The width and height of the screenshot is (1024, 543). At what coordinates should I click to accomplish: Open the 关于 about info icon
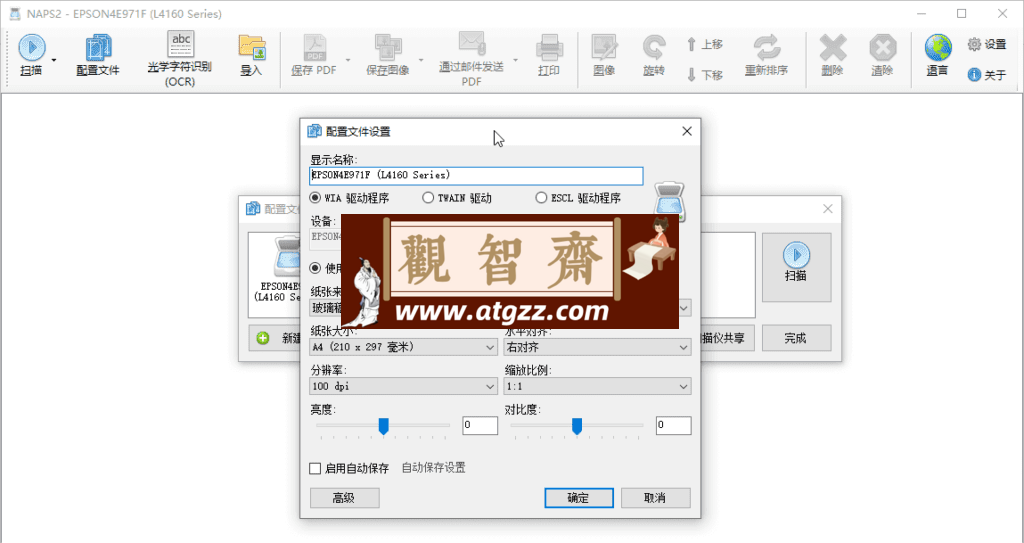[x=987, y=75]
